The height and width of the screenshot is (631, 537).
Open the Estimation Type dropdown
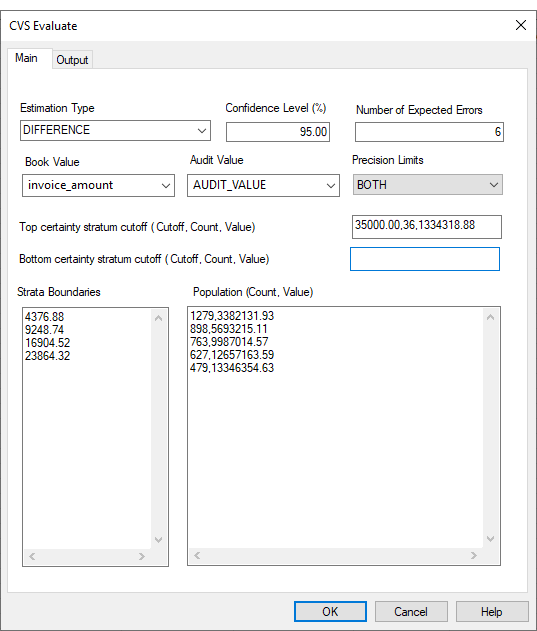[115, 130]
